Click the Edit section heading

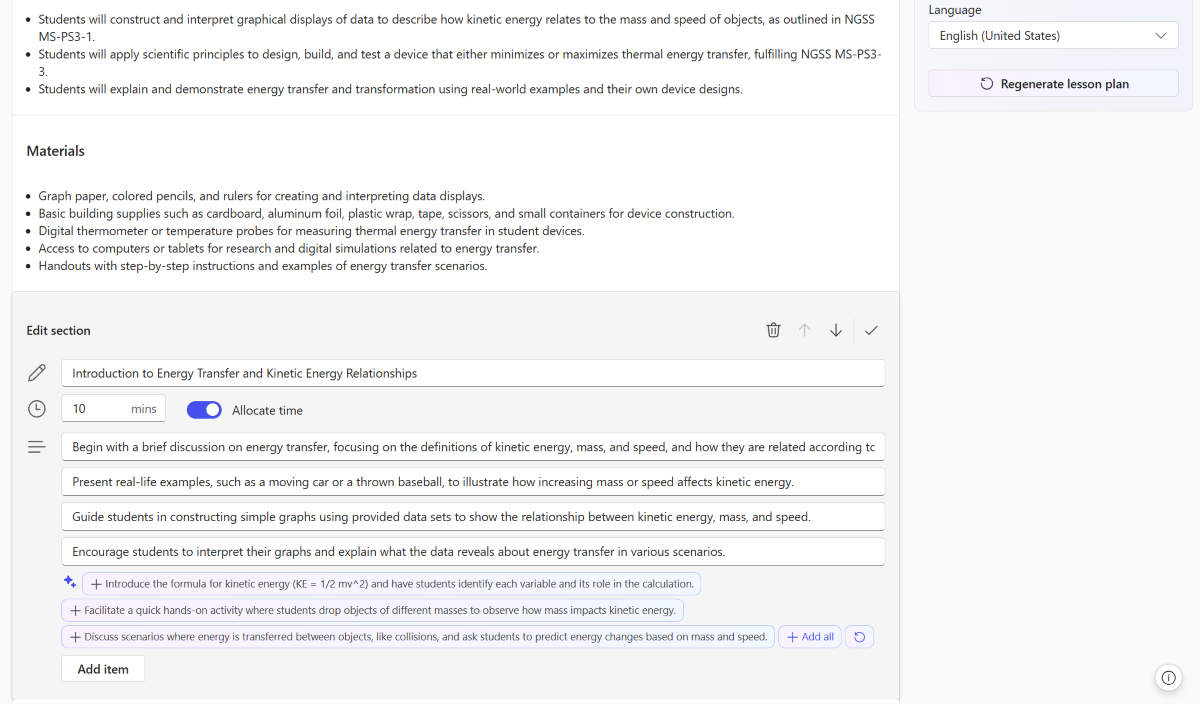tap(59, 330)
